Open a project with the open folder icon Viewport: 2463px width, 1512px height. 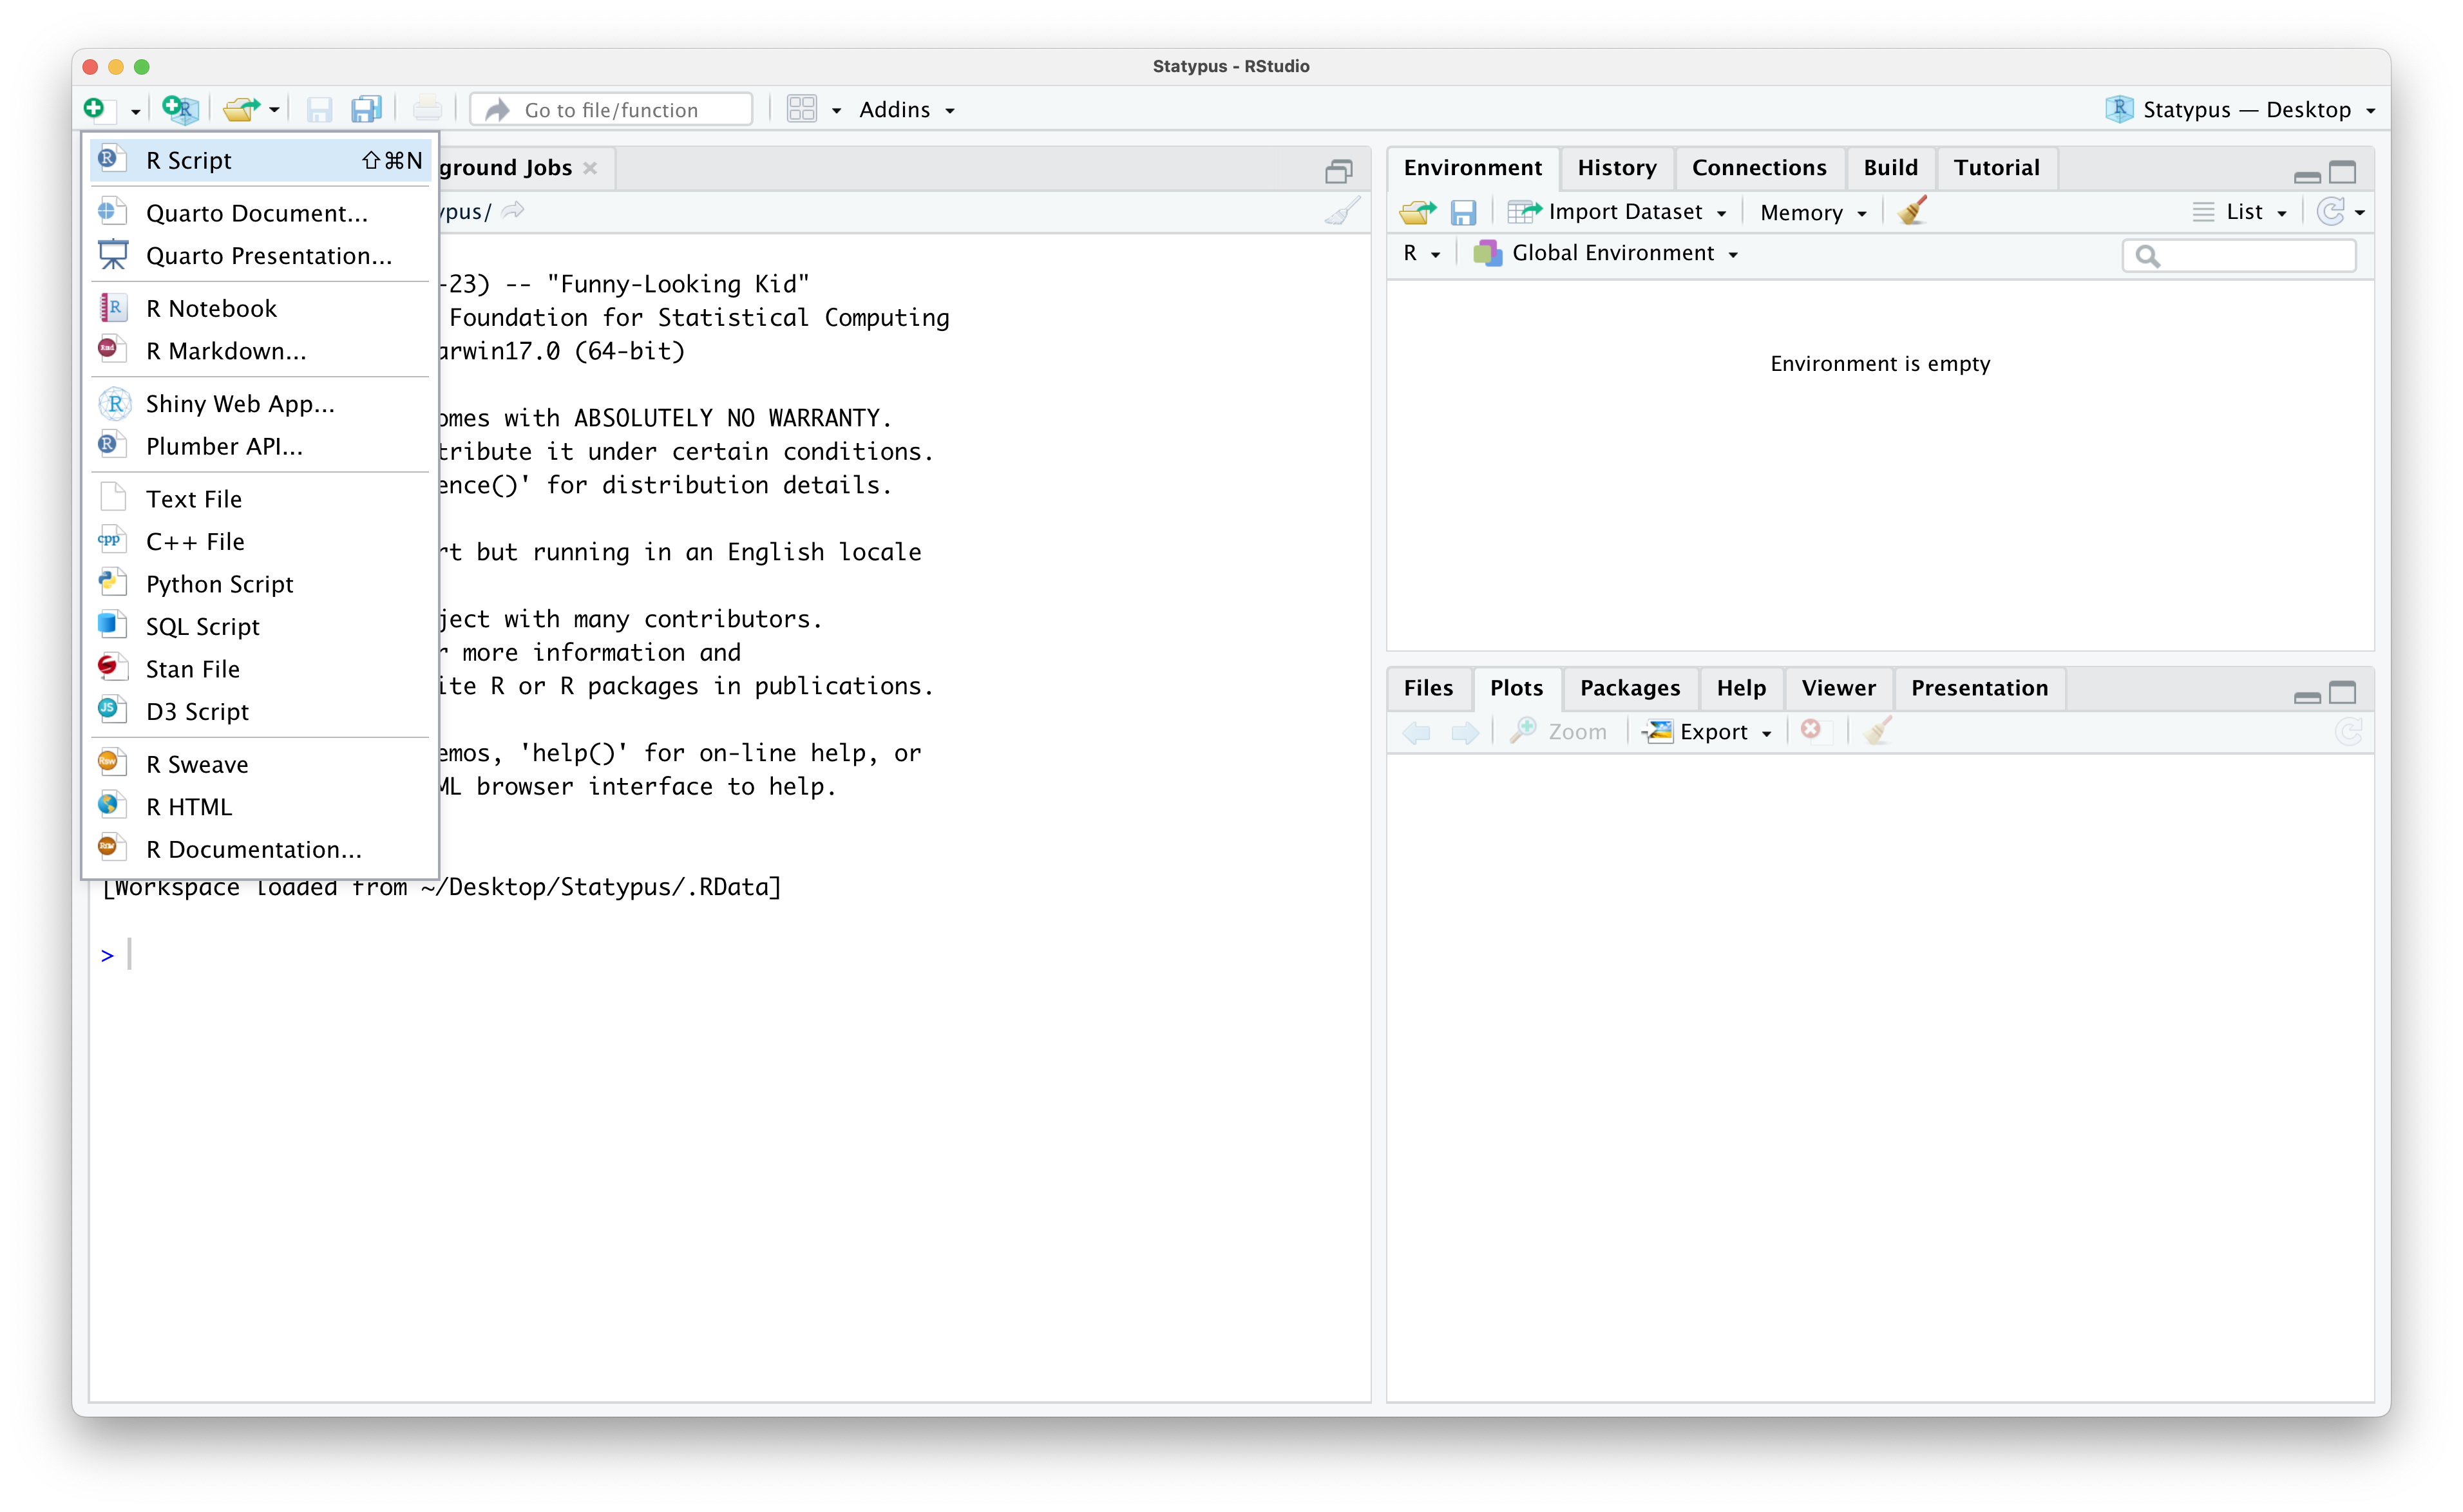click(243, 110)
